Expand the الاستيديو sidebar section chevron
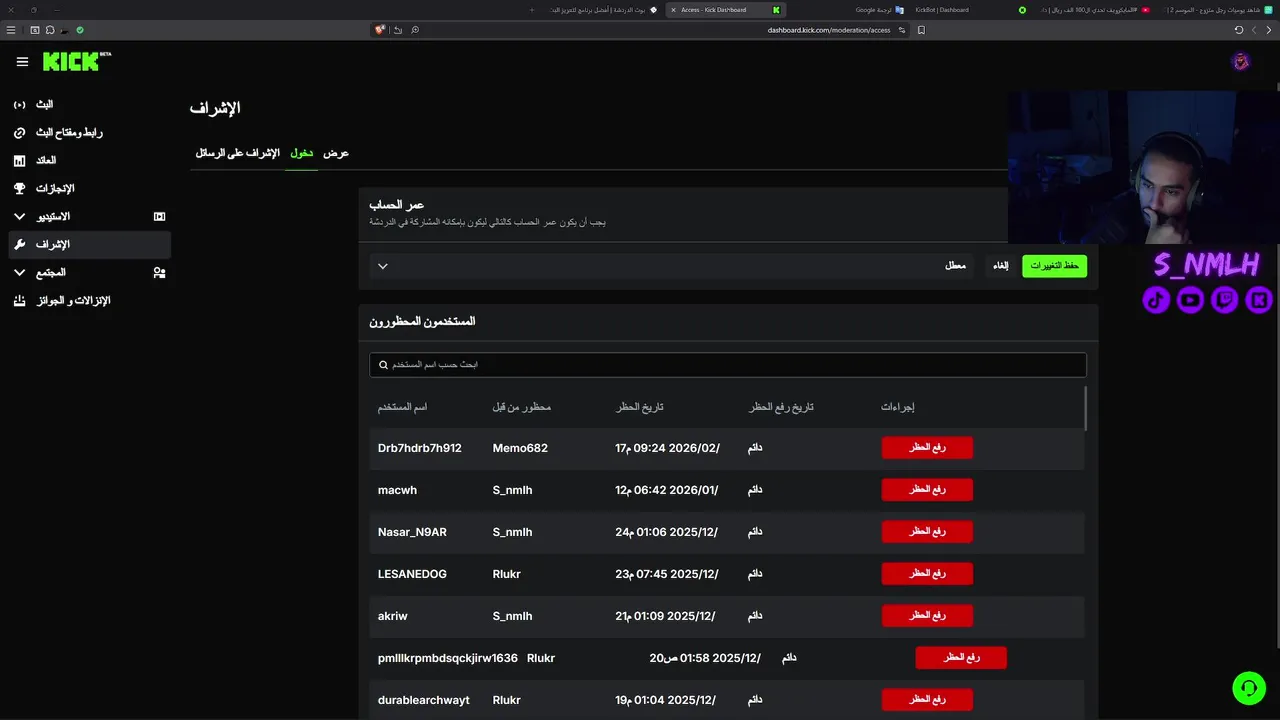Screen dimensions: 1280x720 (x=20, y=216)
